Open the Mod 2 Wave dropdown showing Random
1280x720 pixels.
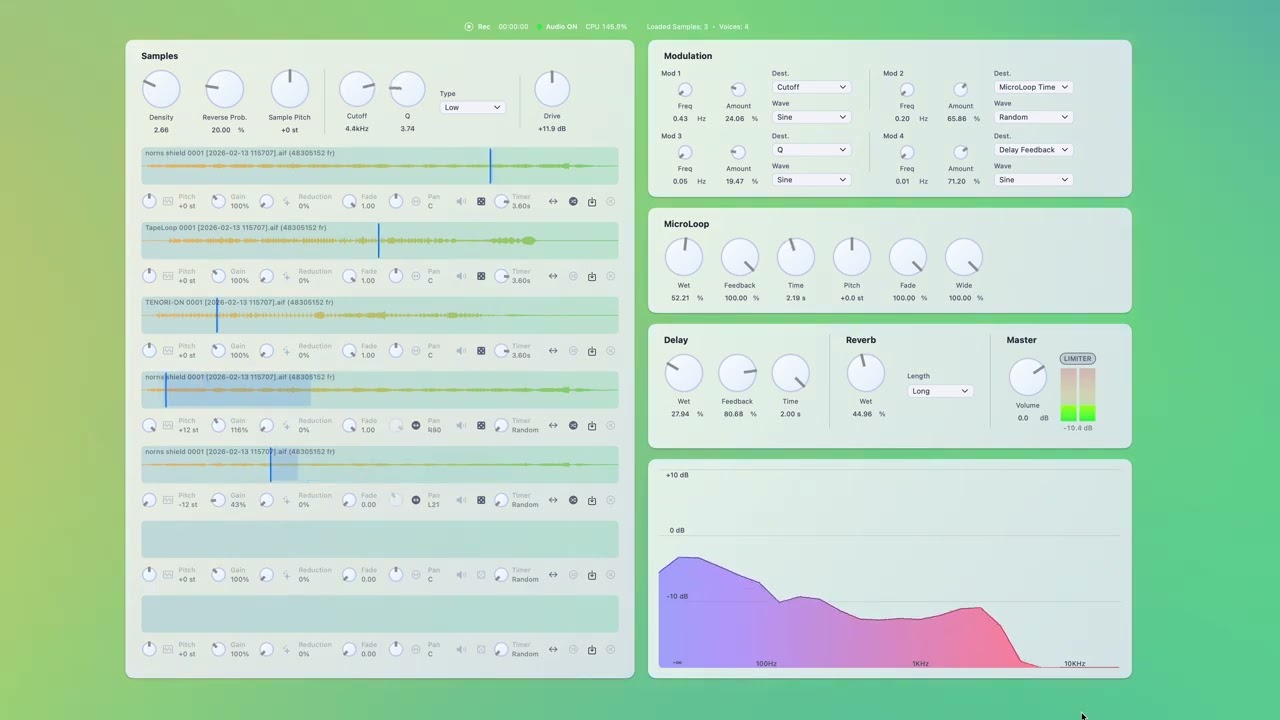1033,117
